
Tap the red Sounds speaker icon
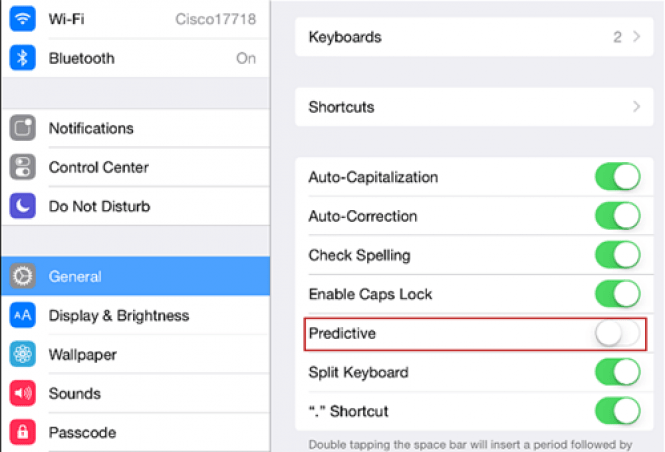(x=22, y=393)
